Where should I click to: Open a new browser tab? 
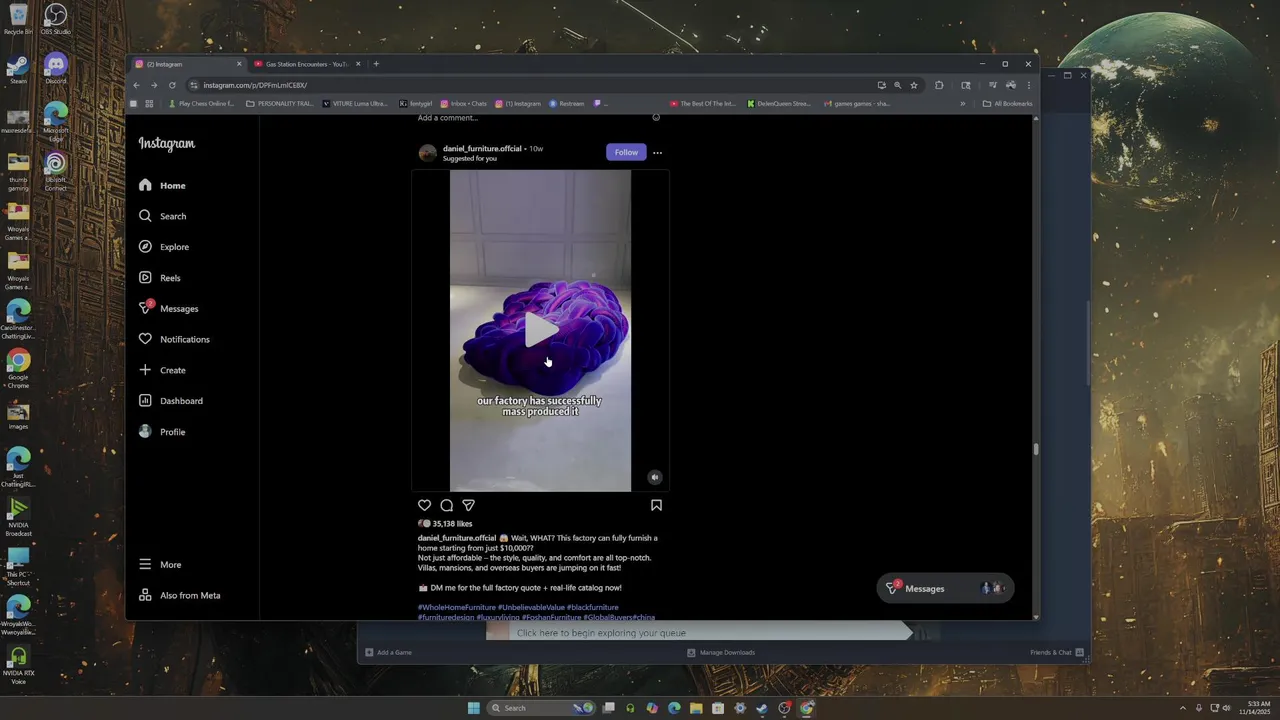(x=376, y=64)
